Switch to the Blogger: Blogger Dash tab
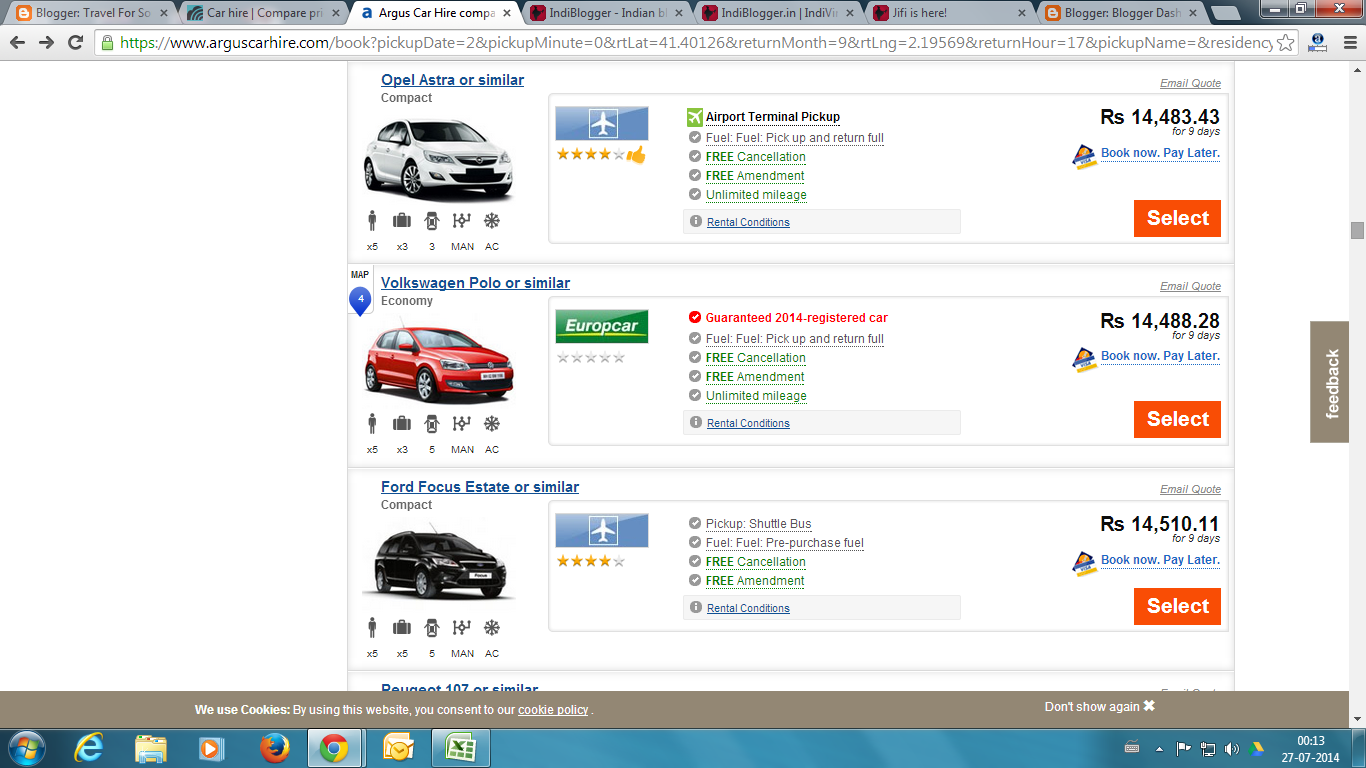This screenshot has width=1366, height=768. [x=1121, y=13]
